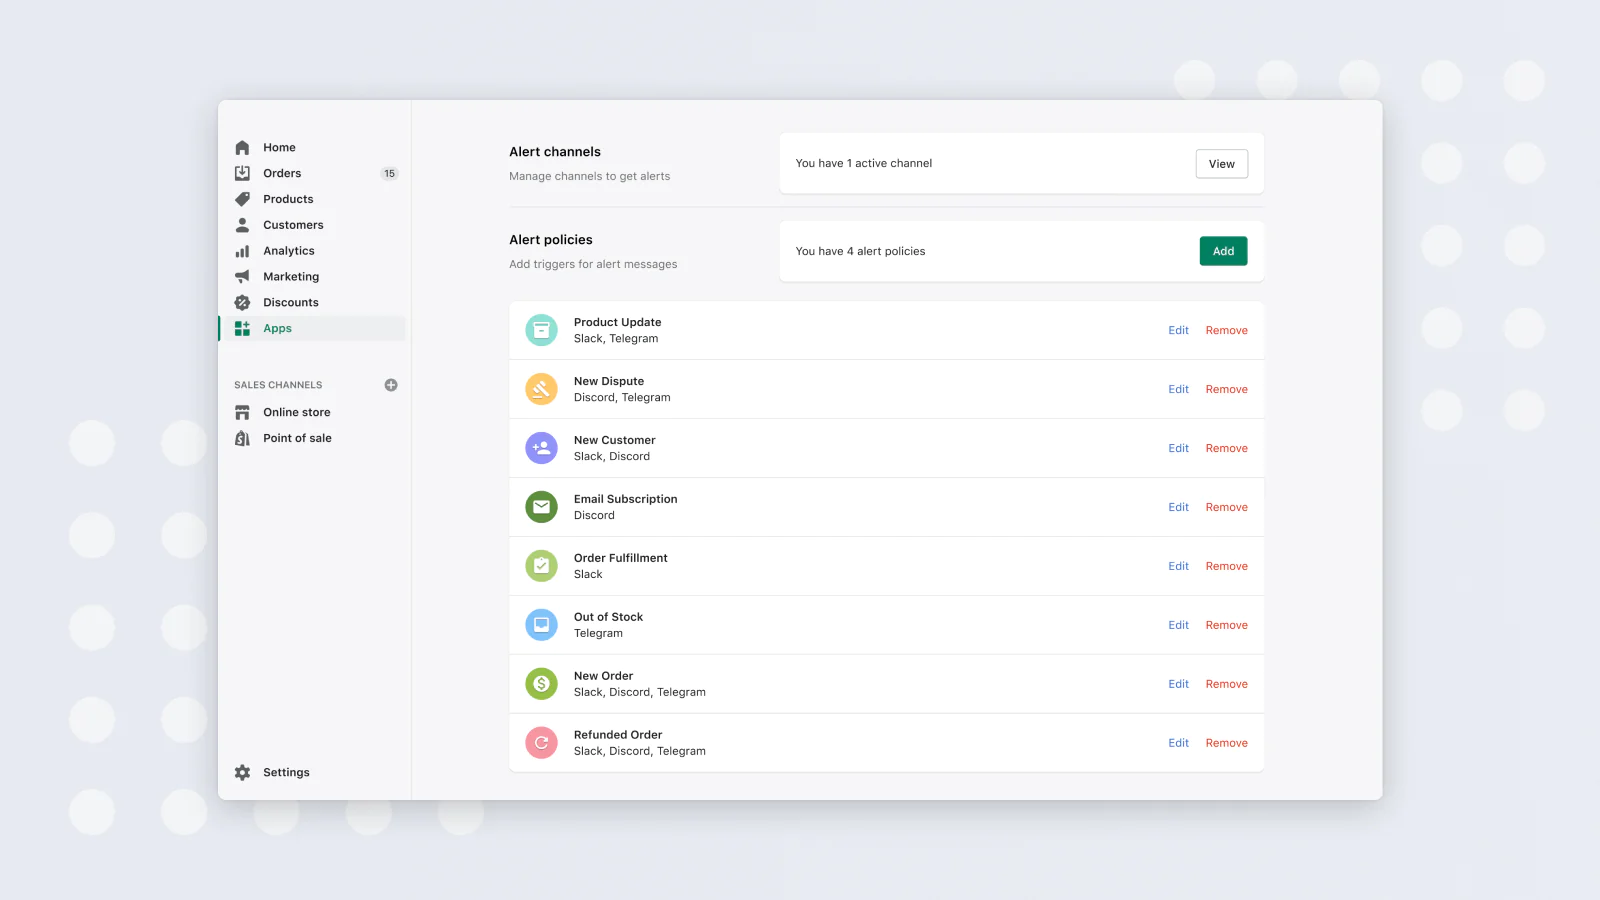
Task: Click View active channel button
Action: pyautogui.click(x=1222, y=164)
